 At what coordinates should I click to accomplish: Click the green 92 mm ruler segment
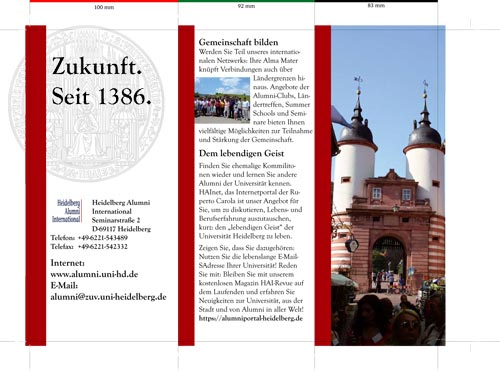246,1
